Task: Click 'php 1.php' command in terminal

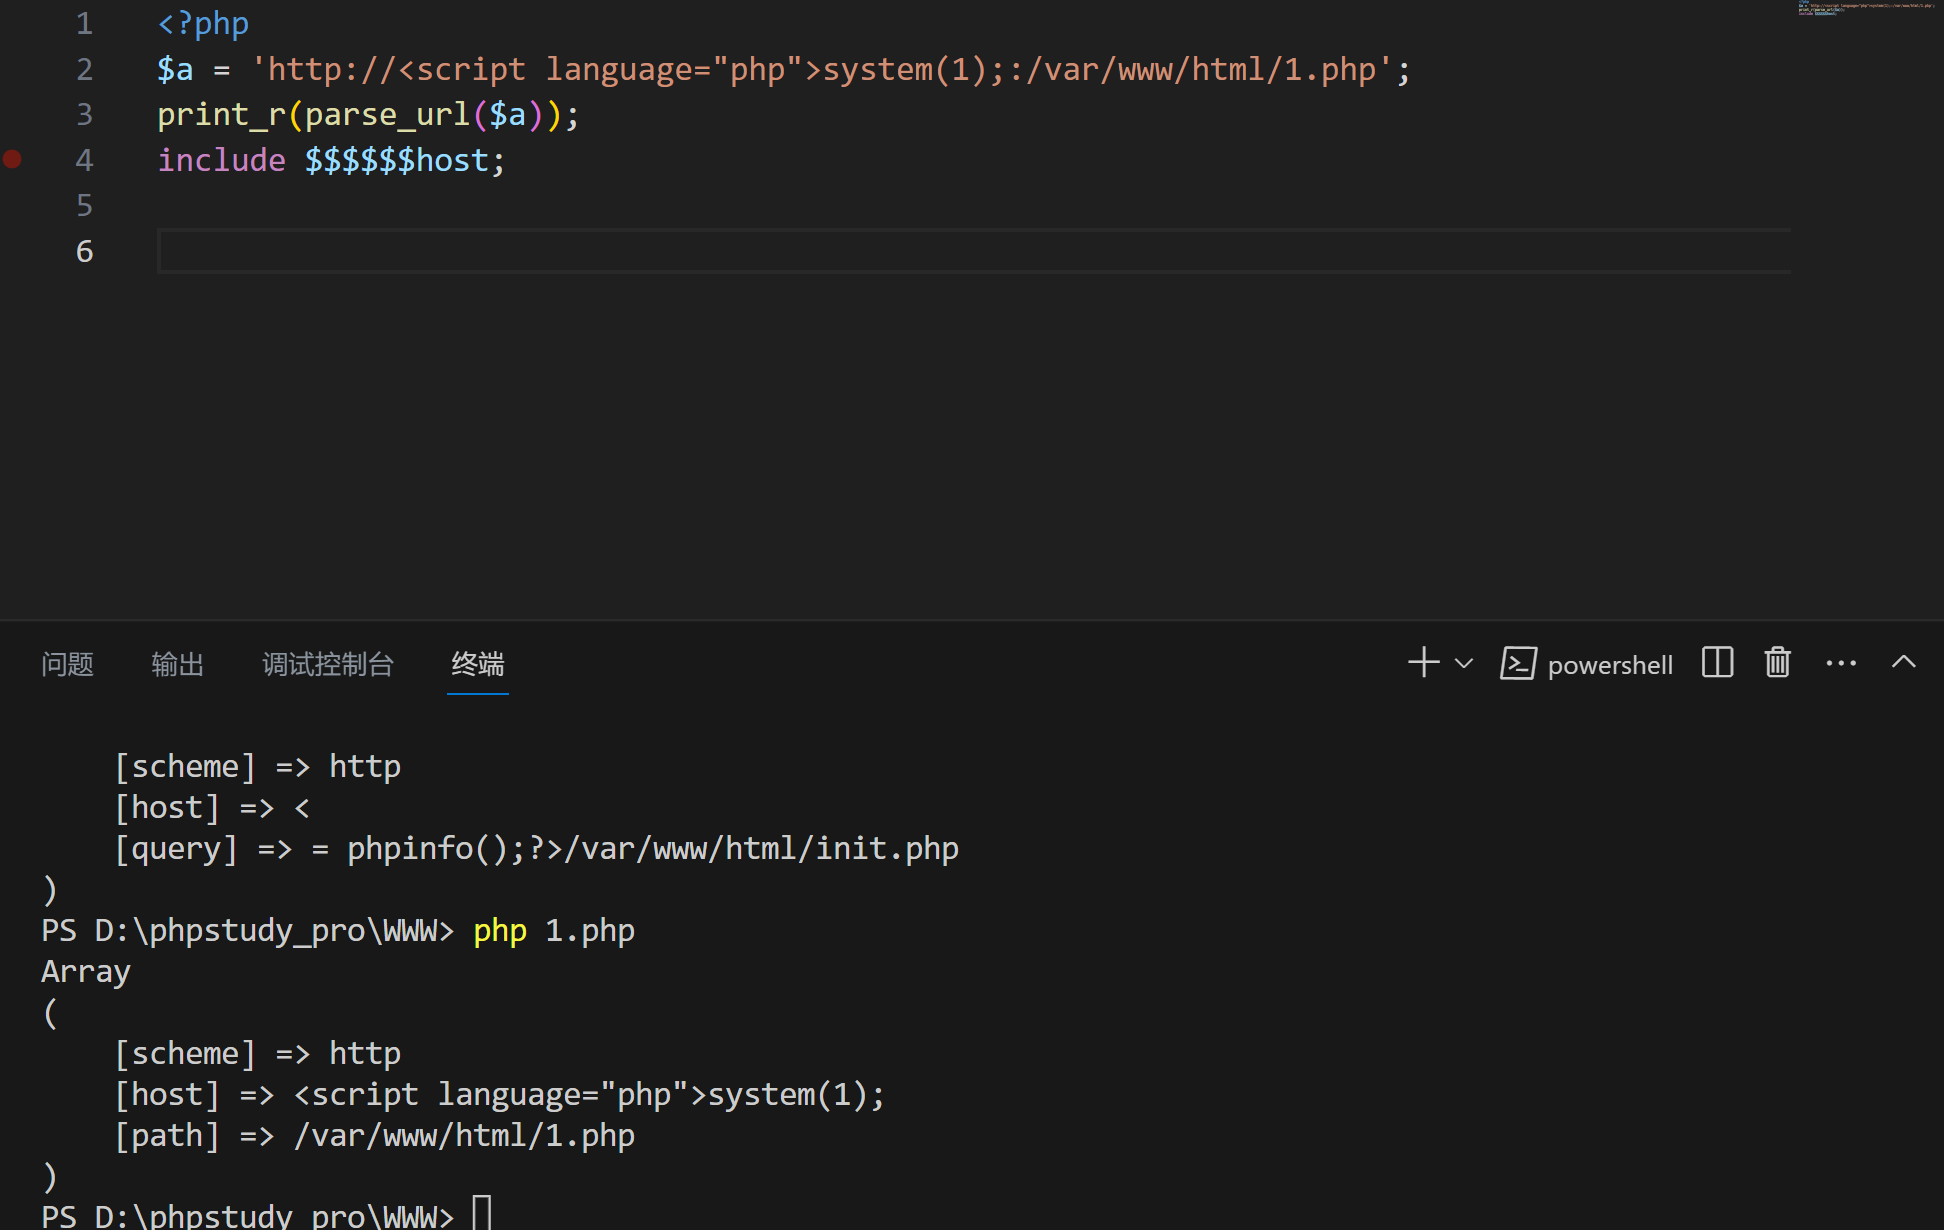Action: pos(553,931)
